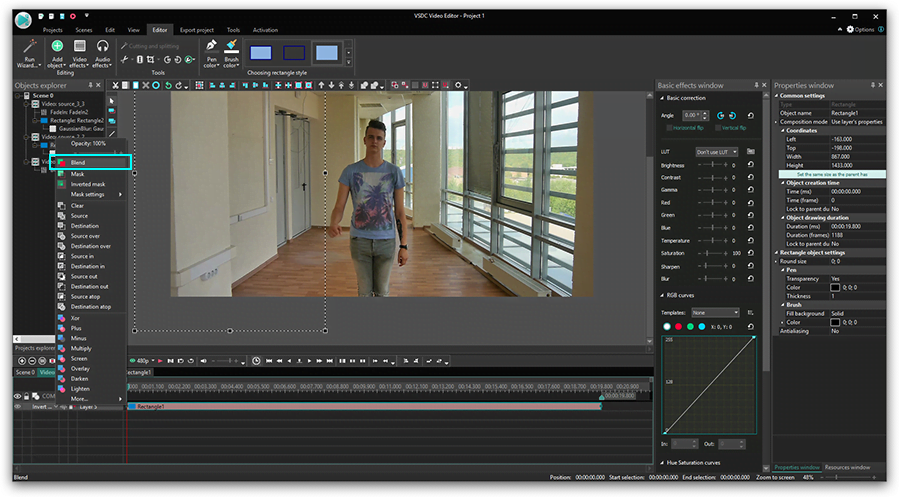Screen dimensions: 899x497
Task: Click the green undo arrow icon
Action: pyautogui.click(x=168, y=85)
